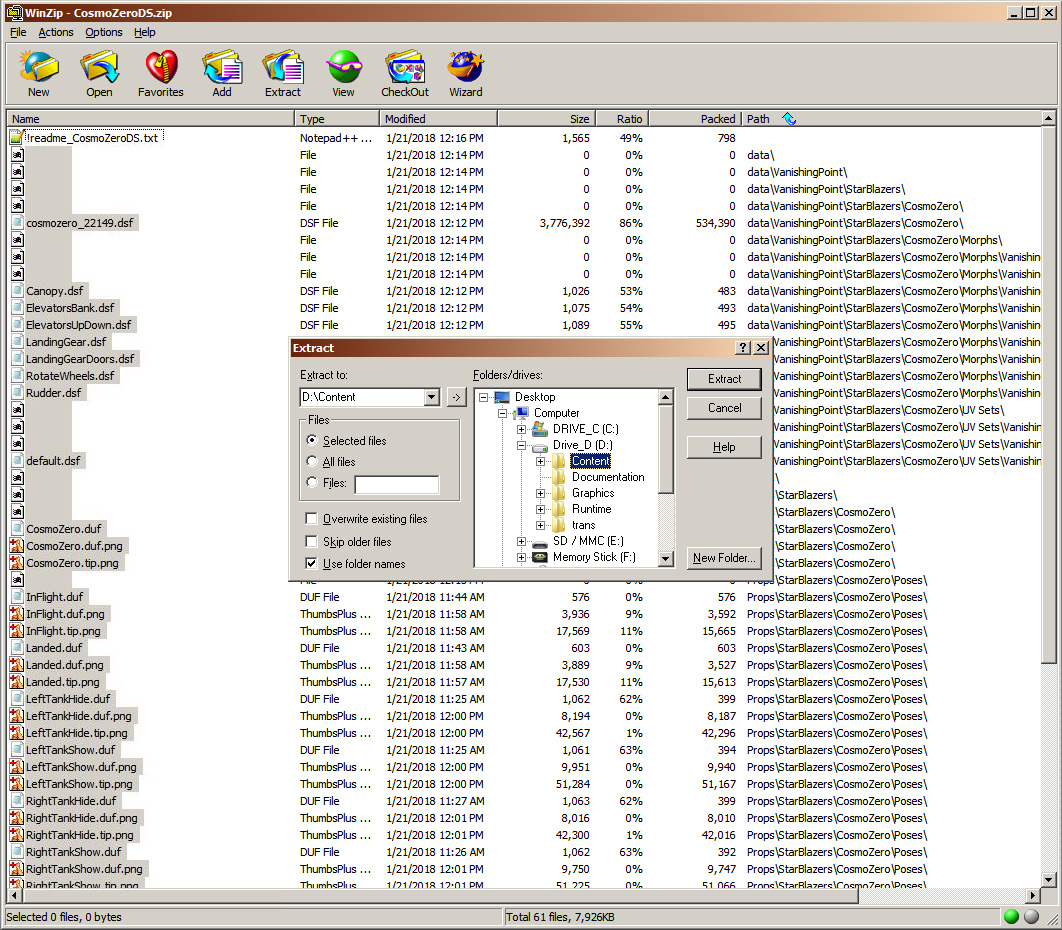1062x930 pixels.
Task: Enable 'Skip older files' checkbox
Action: [312, 541]
